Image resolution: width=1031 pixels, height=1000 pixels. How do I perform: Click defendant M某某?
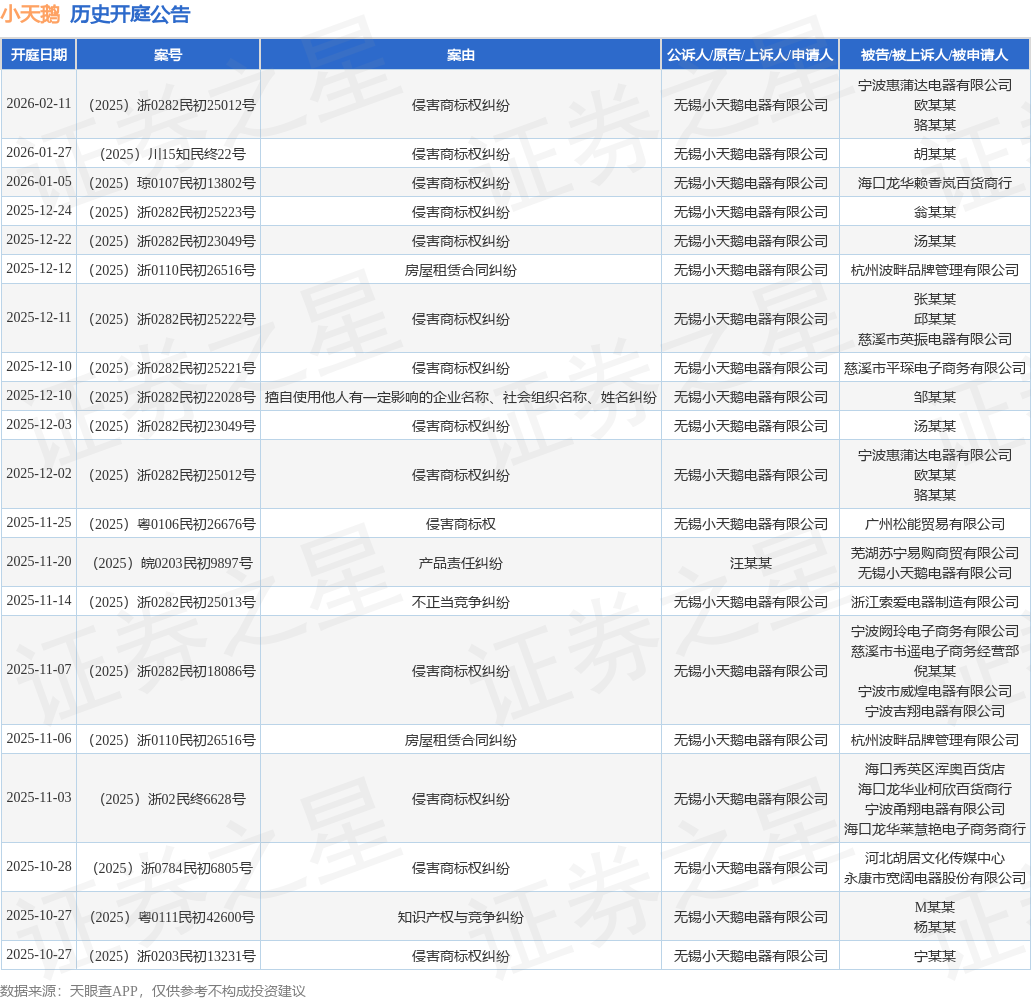934,907
